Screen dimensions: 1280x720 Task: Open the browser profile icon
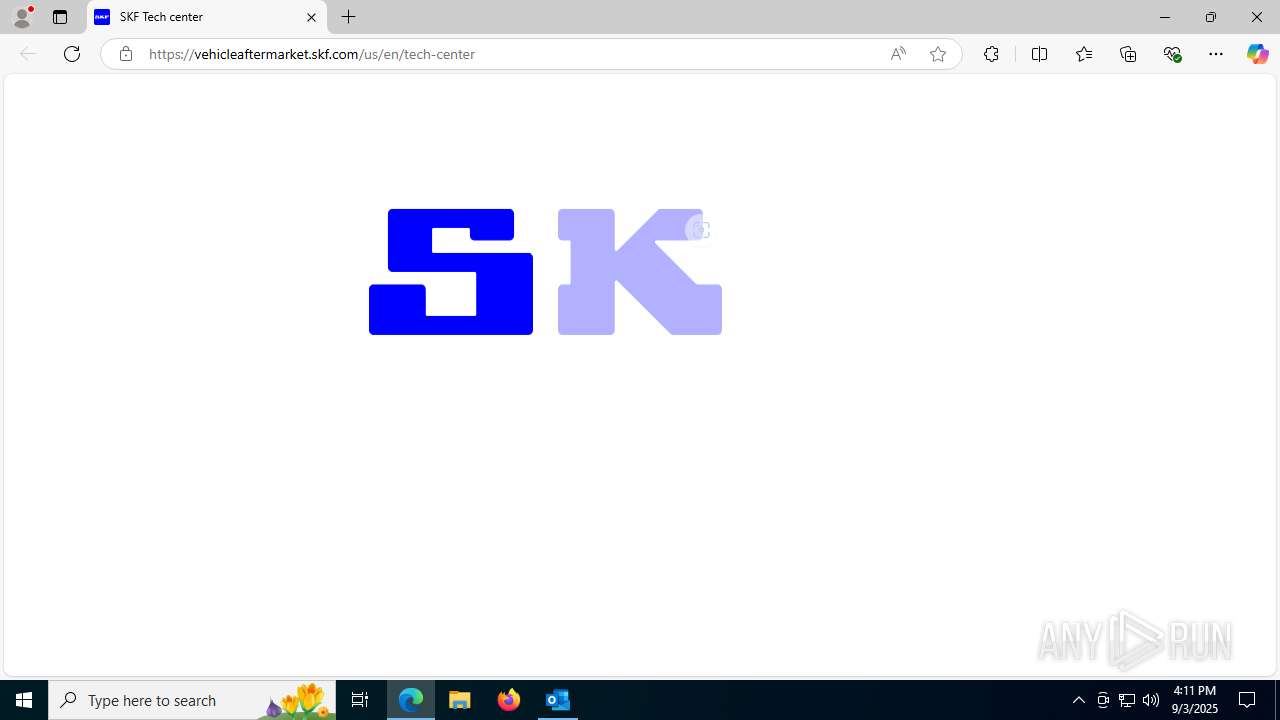click(x=22, y=17)
